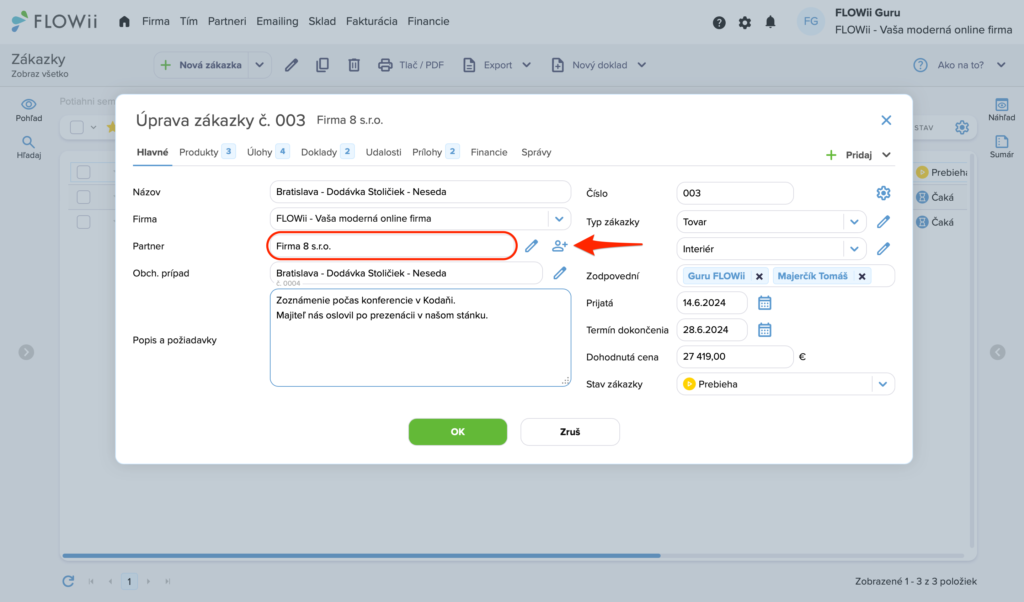Open Sumár panel on right sidebar
This screenshot has height=602, width=1024.
pos(1001,147)
